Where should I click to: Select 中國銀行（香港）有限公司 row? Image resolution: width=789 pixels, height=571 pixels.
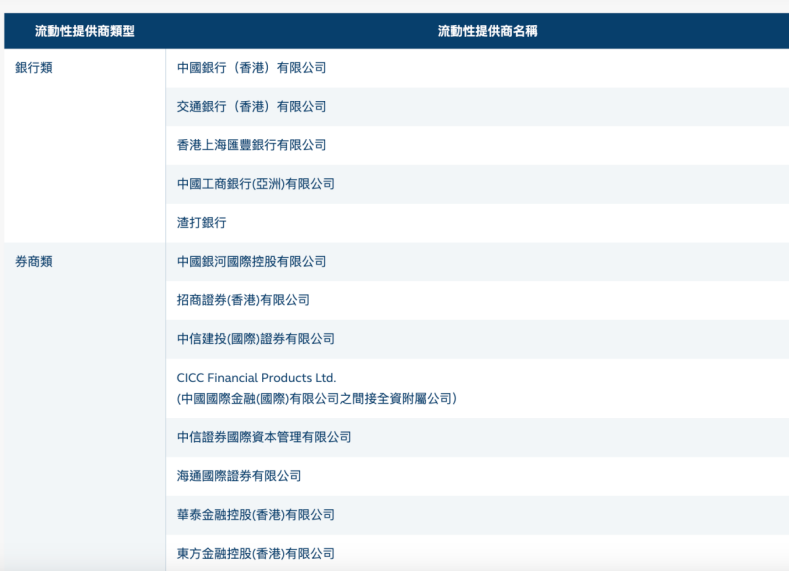point(477,68)
